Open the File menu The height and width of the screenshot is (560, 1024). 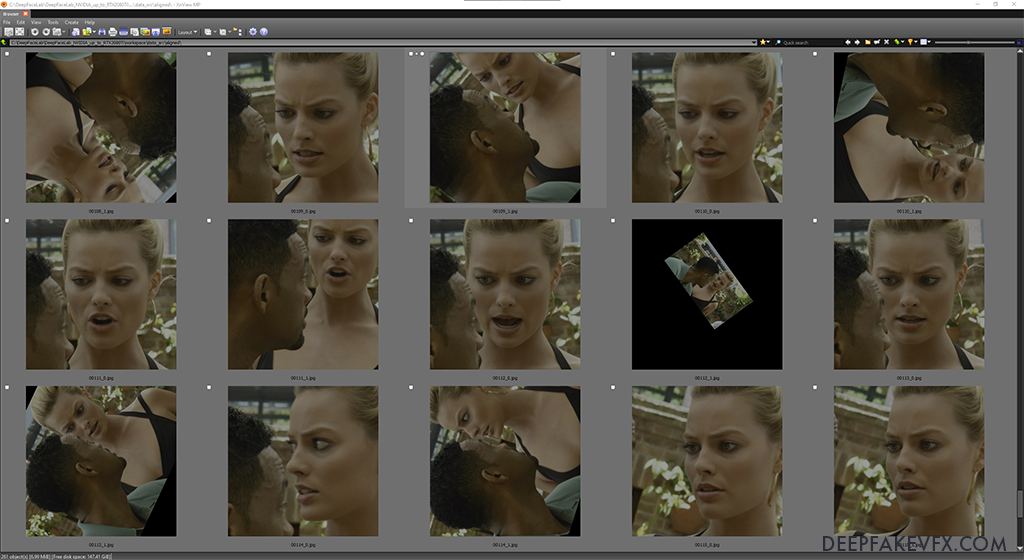coord(7,22)
